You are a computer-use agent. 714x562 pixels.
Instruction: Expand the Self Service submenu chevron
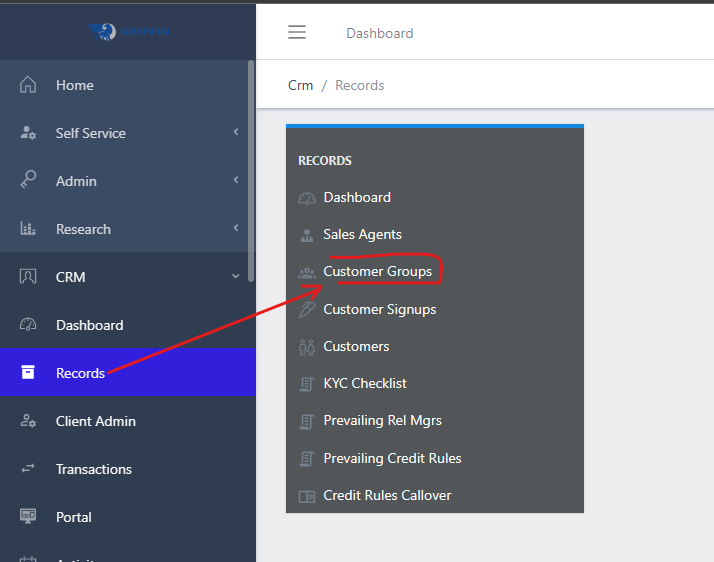pos(236,133)
